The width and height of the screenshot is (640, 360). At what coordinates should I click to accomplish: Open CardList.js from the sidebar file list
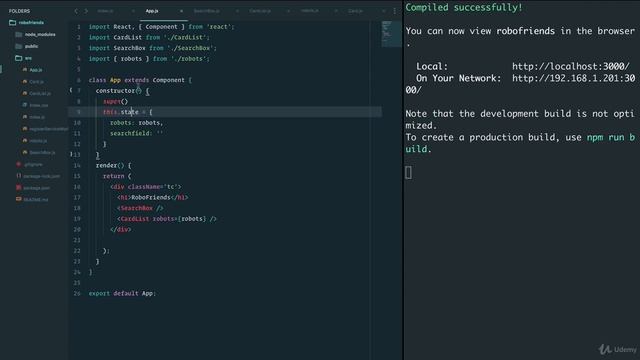40,93
